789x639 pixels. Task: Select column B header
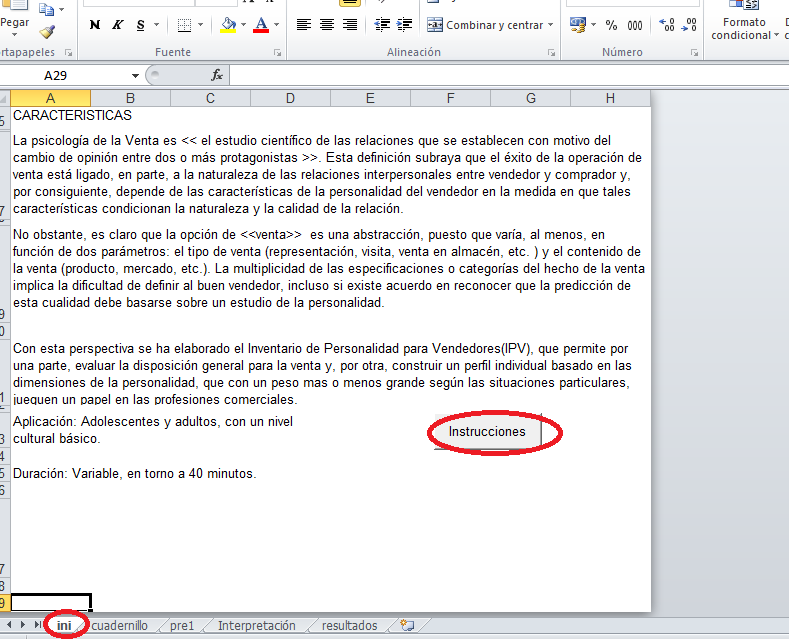point(130,98)
